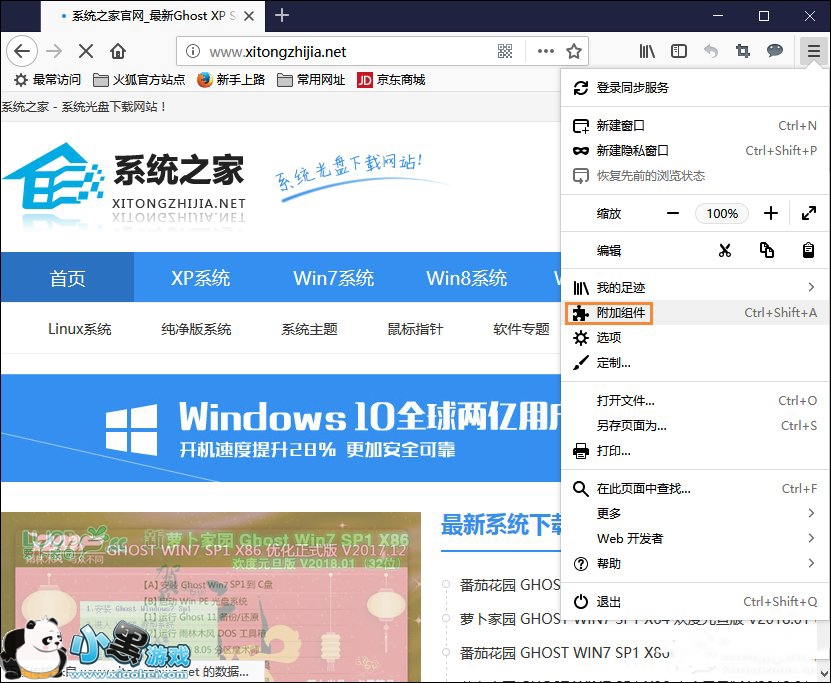Image resolution: width=831 pixels, height=683 pixels.
Task: Open the QR code icon in address bar
Action: point(505,51)
